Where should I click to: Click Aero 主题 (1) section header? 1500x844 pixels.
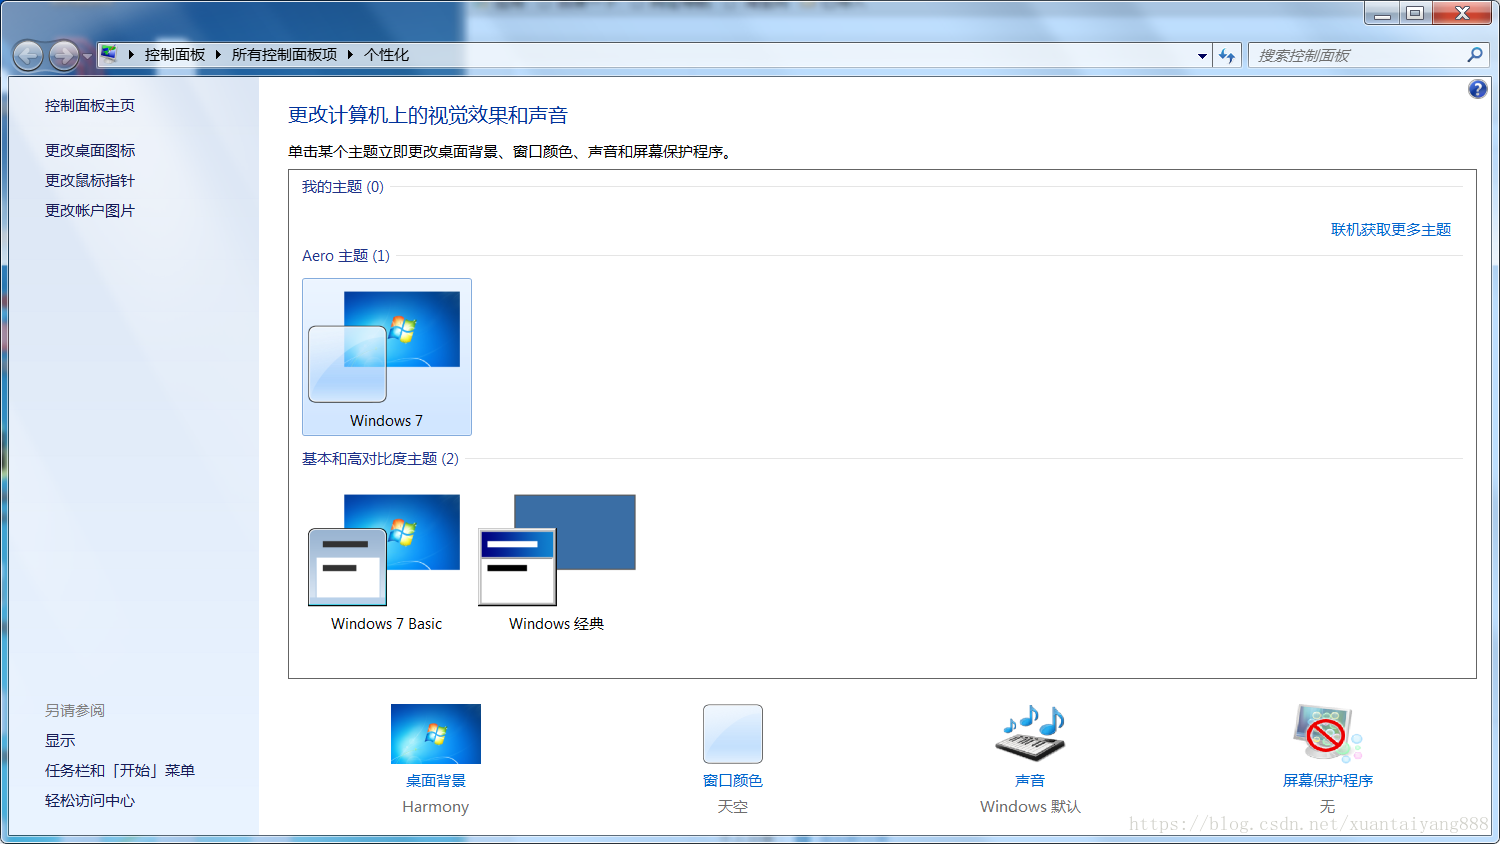pos(346,255)
